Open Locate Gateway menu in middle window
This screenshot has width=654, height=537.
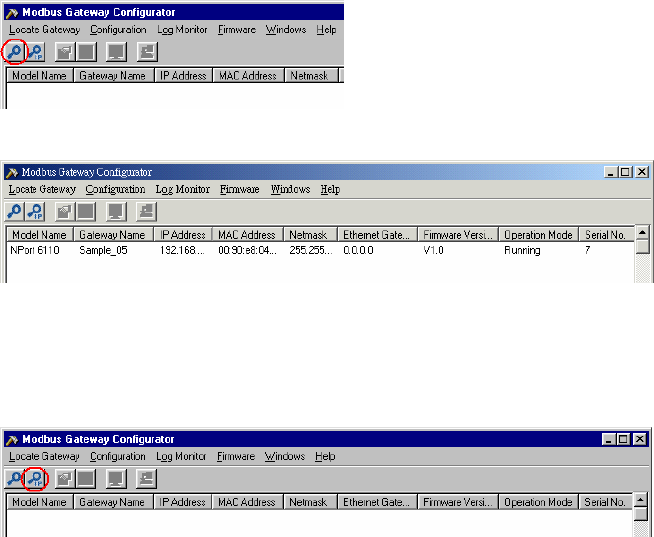(42, 189)
